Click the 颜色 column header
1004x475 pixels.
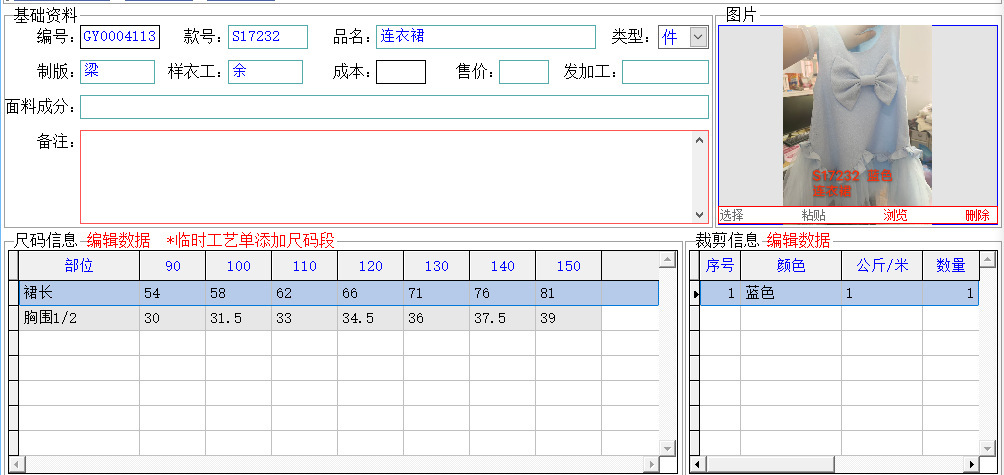pyautogui.click(x=791, y=266)
